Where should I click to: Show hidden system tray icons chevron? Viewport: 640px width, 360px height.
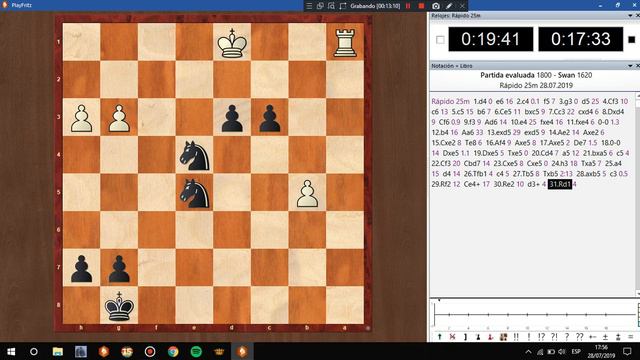pyautogui.click(x=528, y=351)
